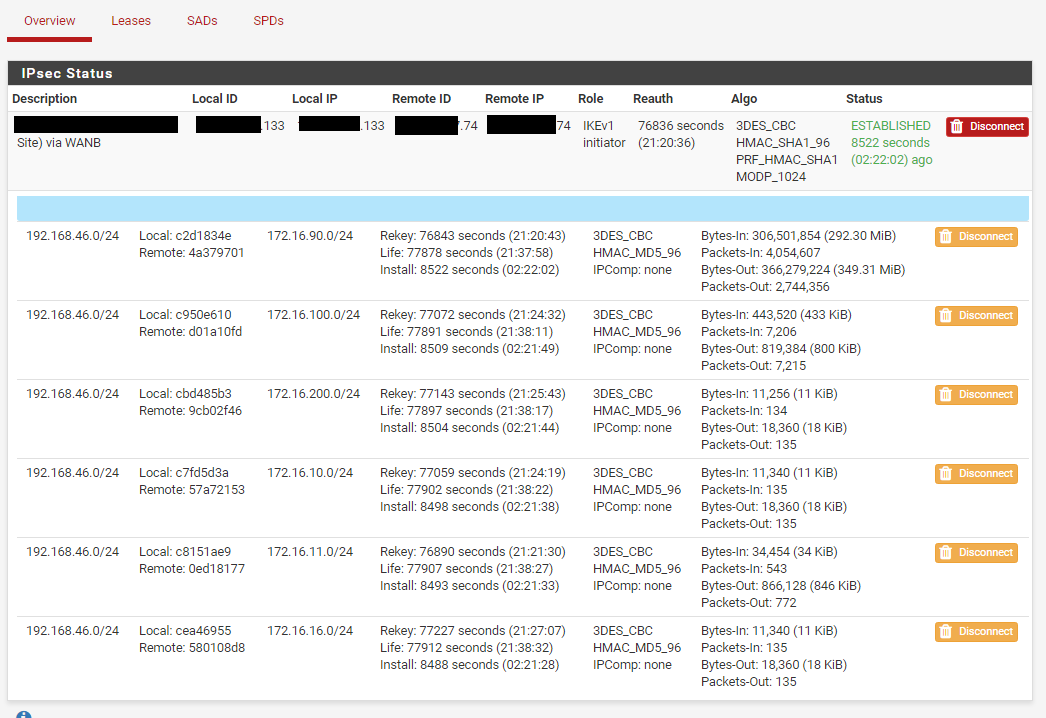The image size is (1046, 718).
Task: Click the trash icon on the red Disconnect button
Action: 957,126
